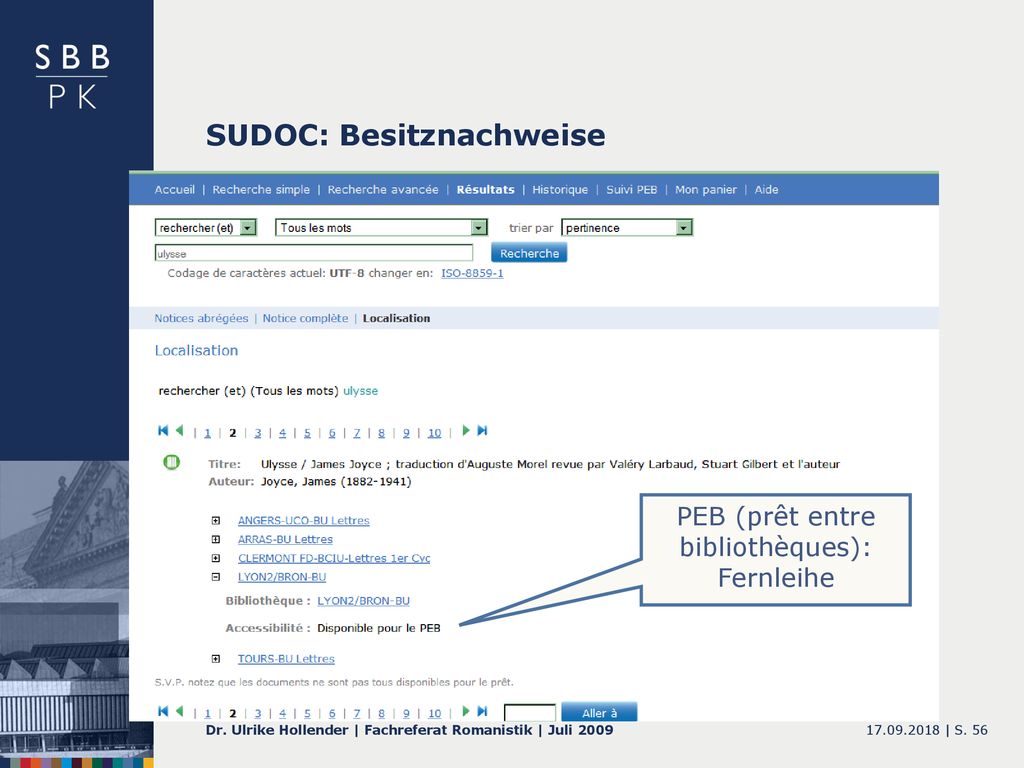Open Suivi PEB in the menu bar
Screen dimensions: 1024x768
[x=632, y=189]
